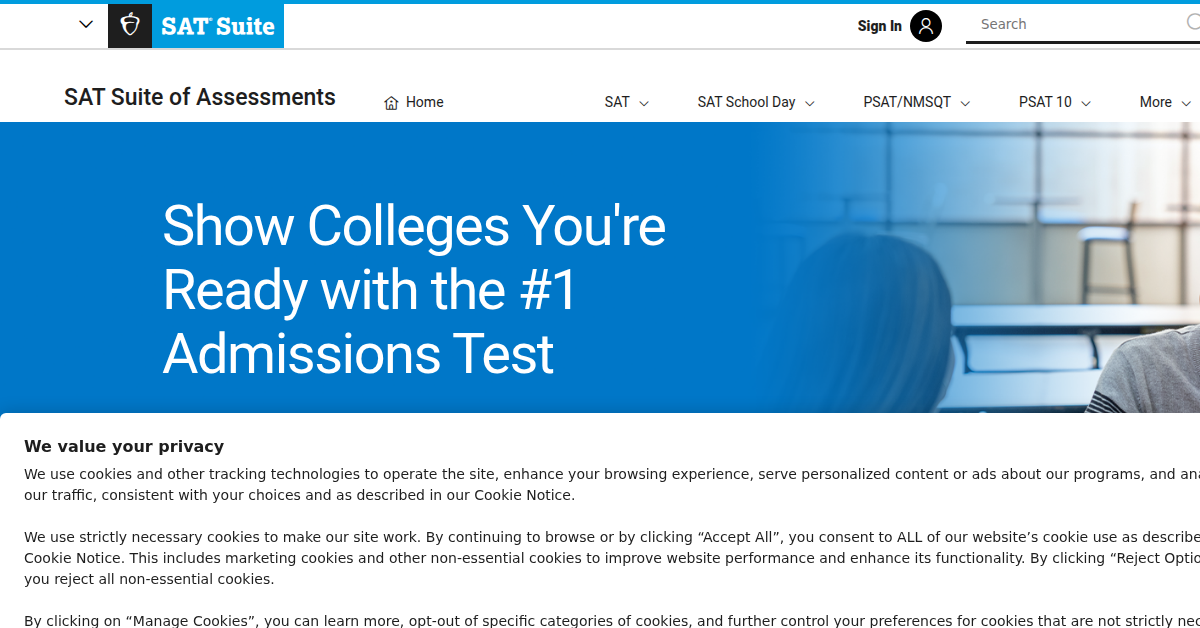Expand the chevron left of the acorn logo

(86, 25)
